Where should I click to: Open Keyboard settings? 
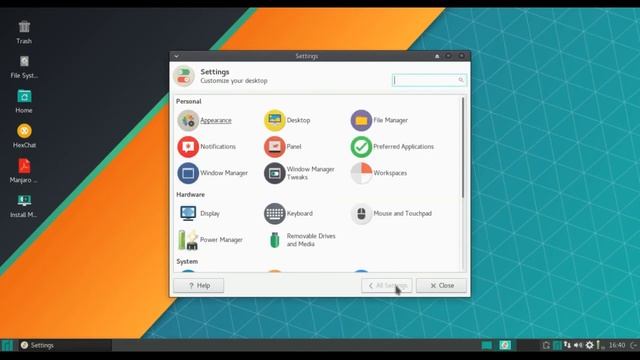tap(289, 213)
